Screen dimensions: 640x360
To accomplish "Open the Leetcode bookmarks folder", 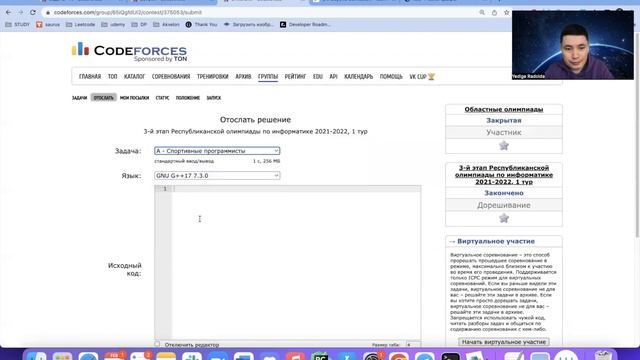I will pos(80,24).
